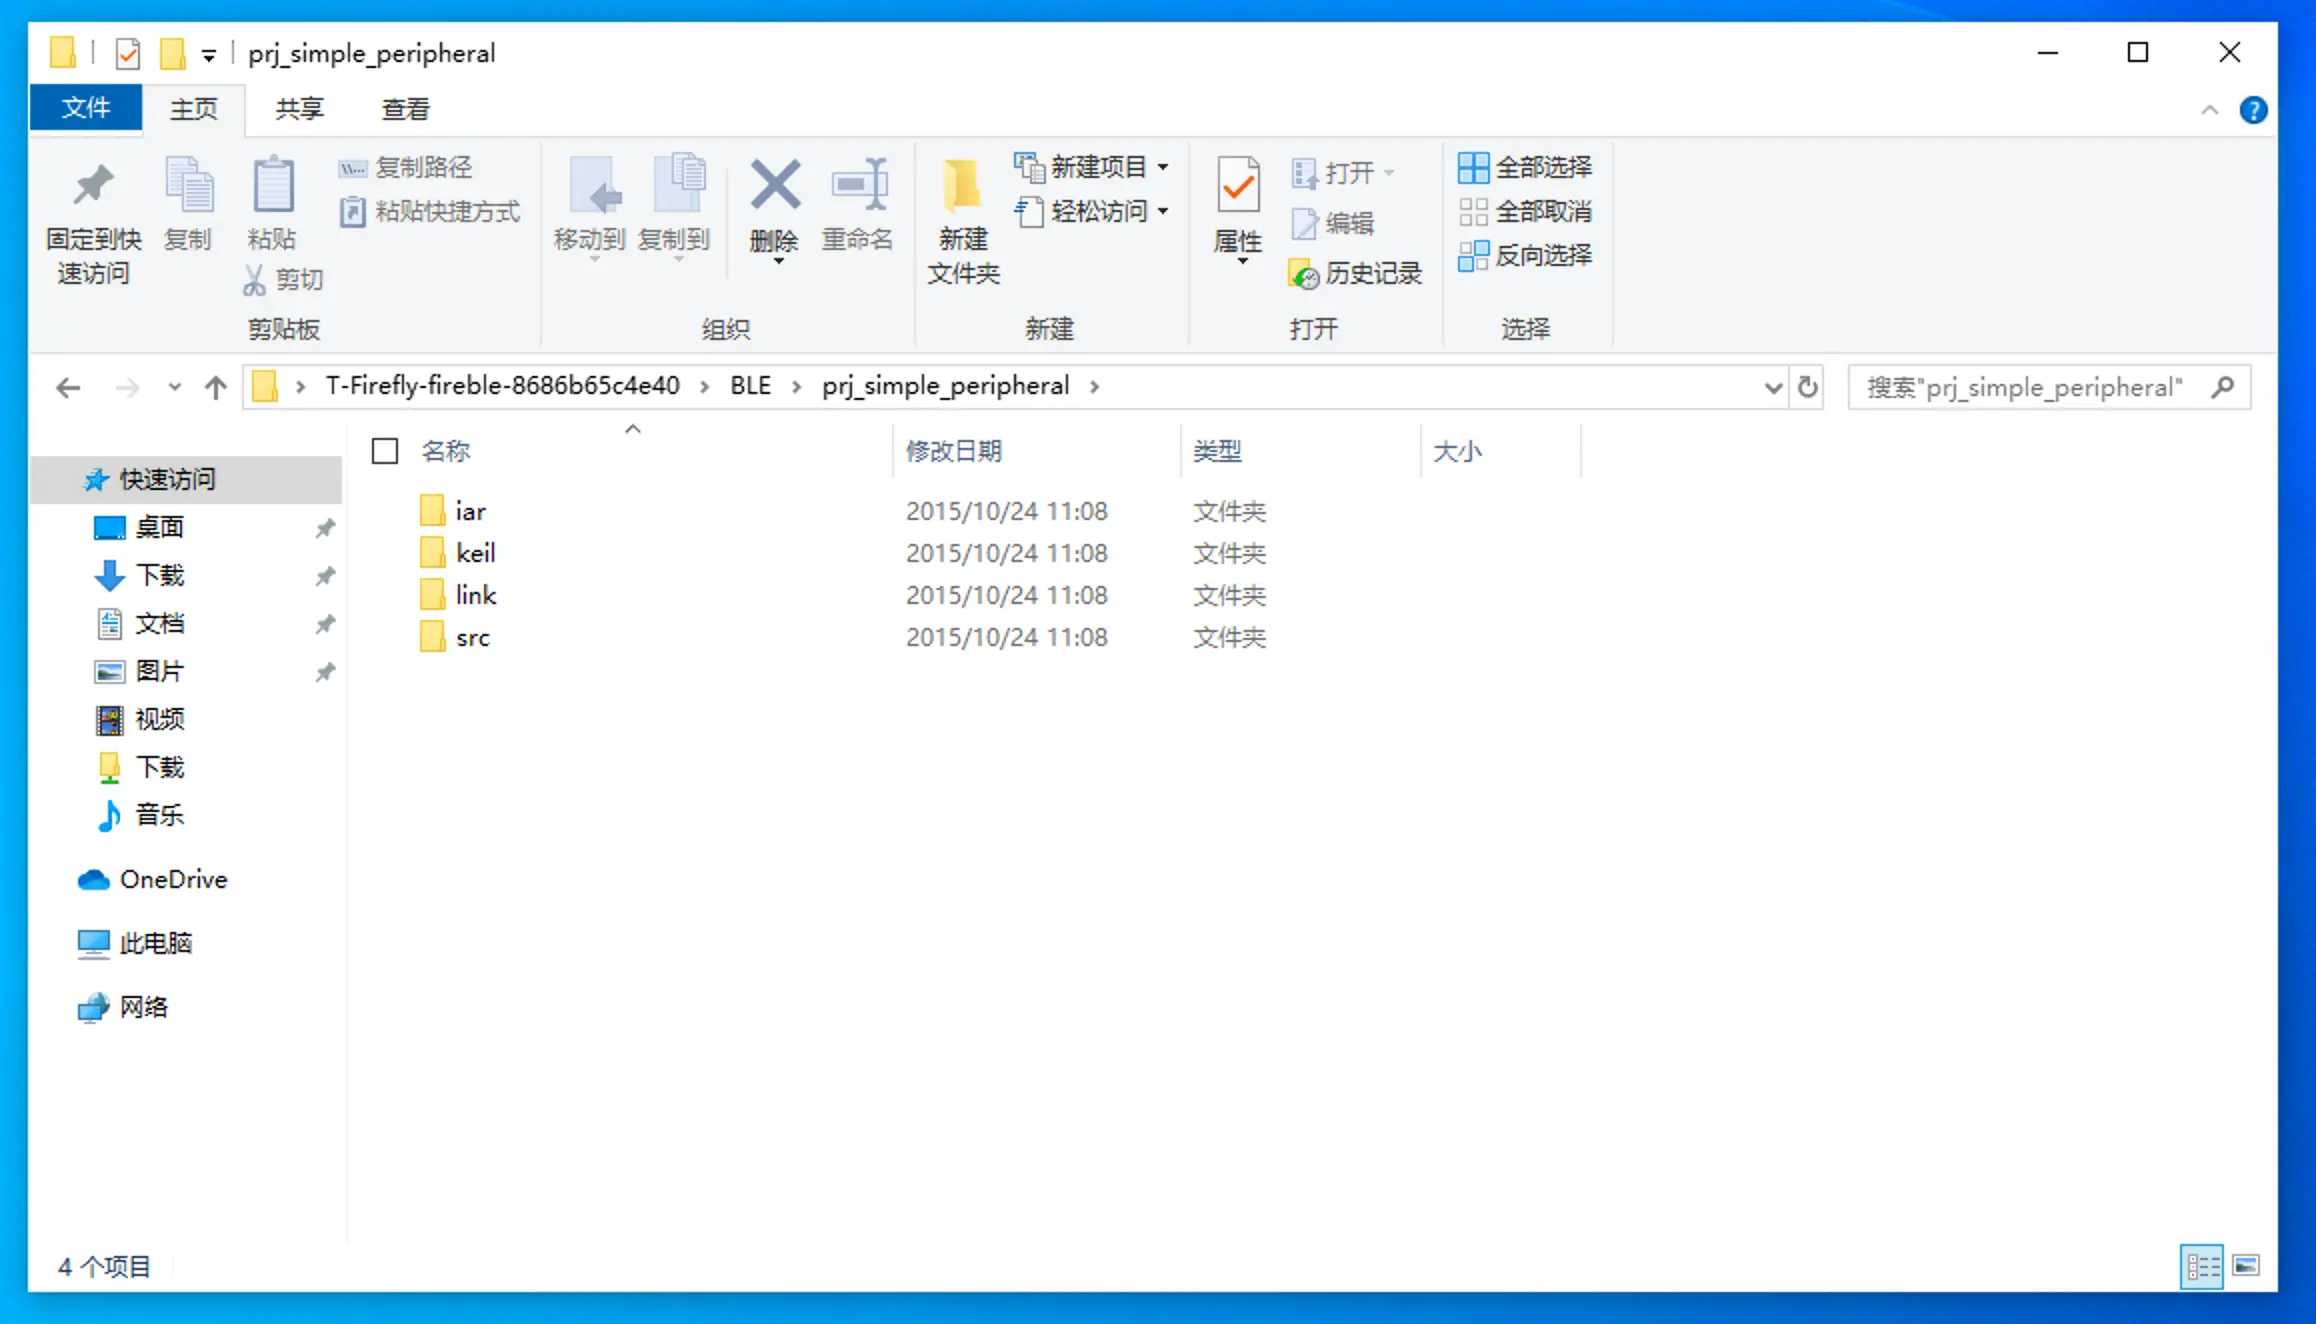Sort by Type column header (类型)

[1217, 451]
